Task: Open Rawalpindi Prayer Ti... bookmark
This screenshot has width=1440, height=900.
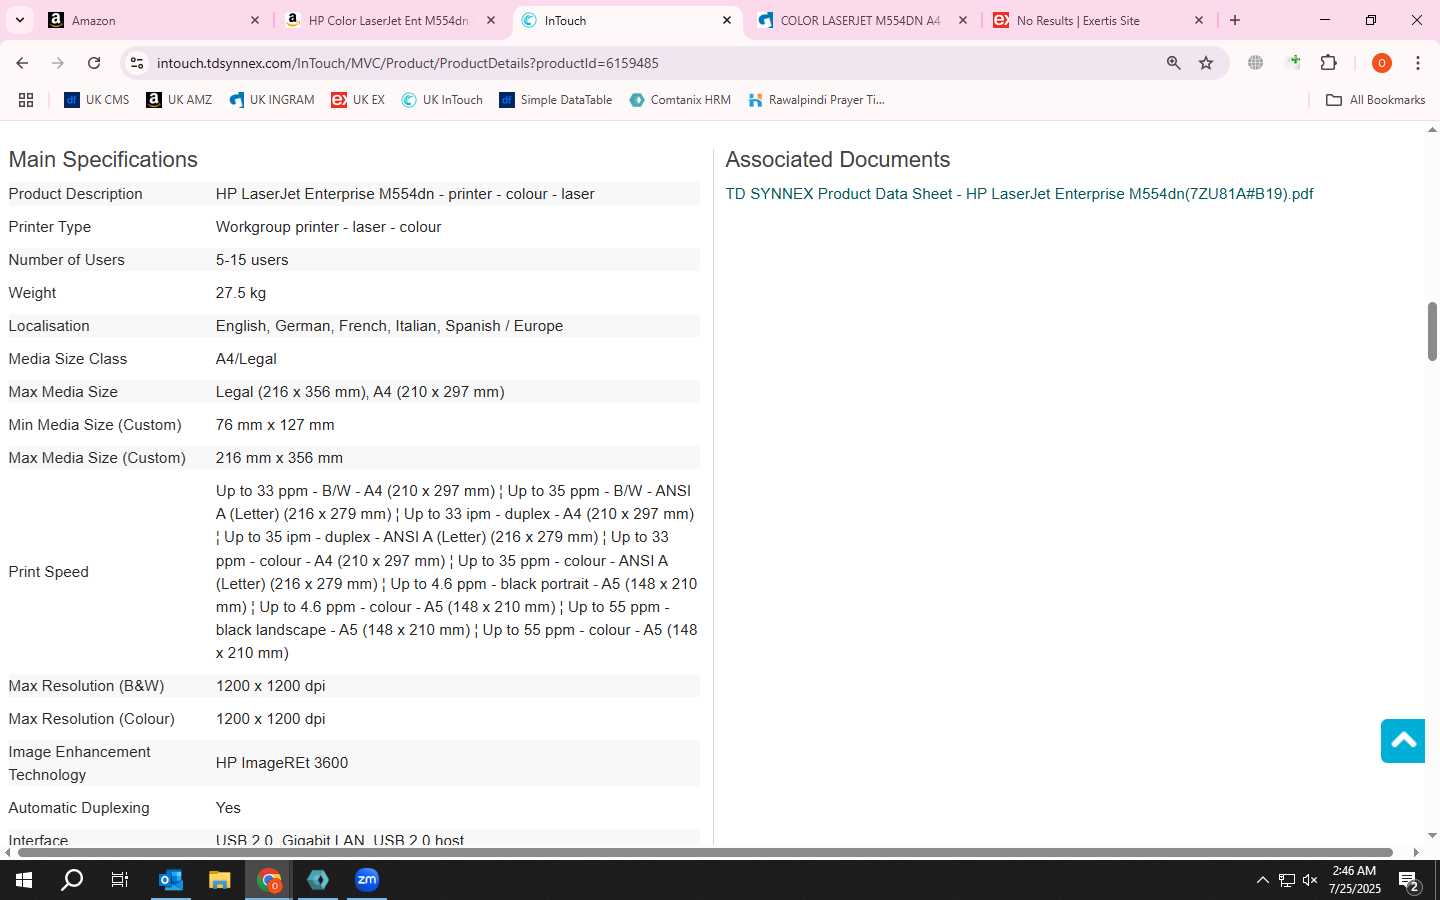Action: pyautogui.click(x=816, y=100)
